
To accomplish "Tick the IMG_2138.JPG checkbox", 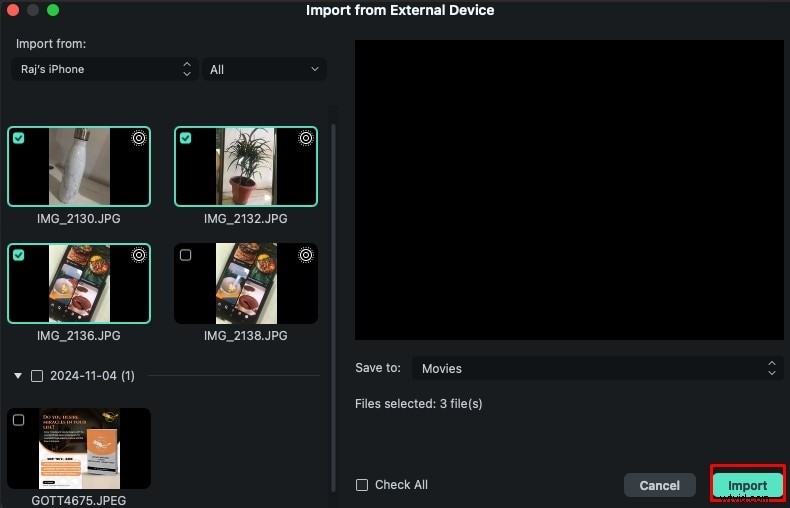I will click(185, 255).
